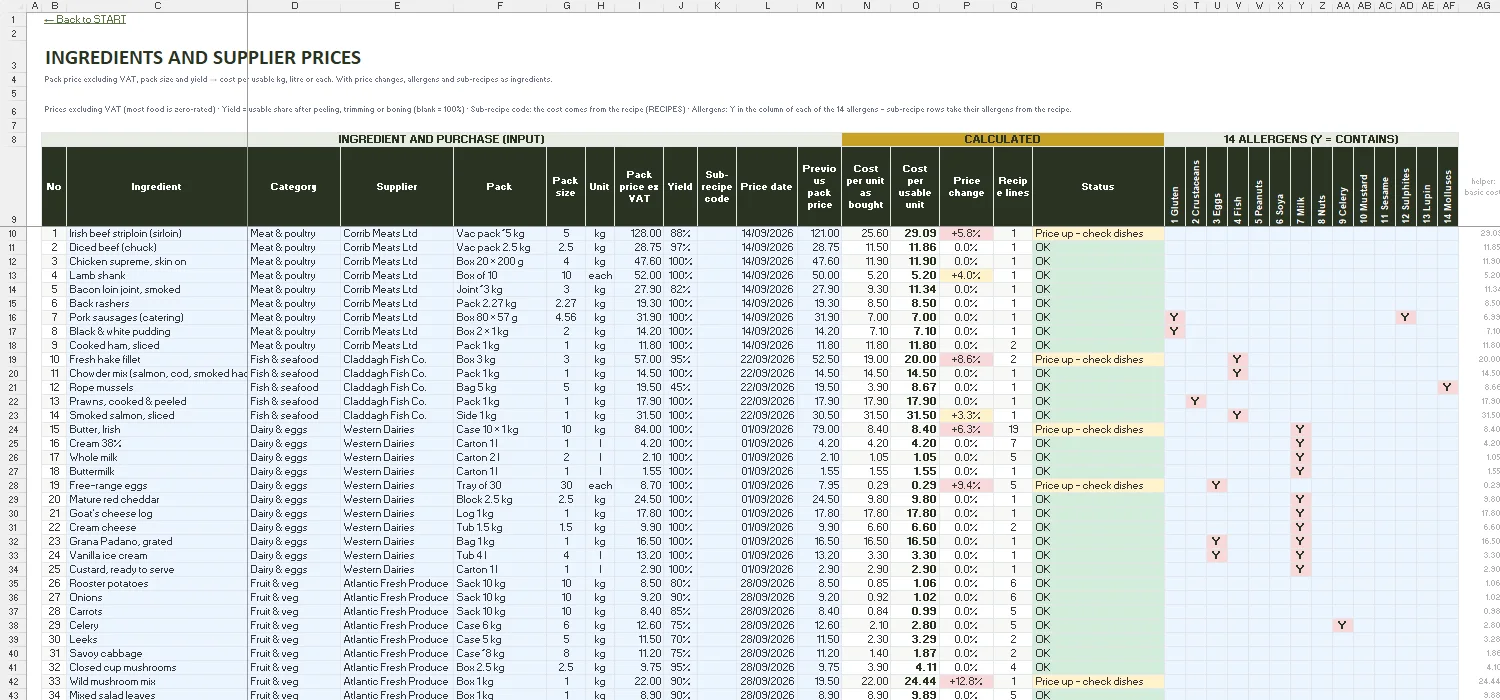
Task: Select the Status cell for Free-range eggs
Action: coord(1098,485)
